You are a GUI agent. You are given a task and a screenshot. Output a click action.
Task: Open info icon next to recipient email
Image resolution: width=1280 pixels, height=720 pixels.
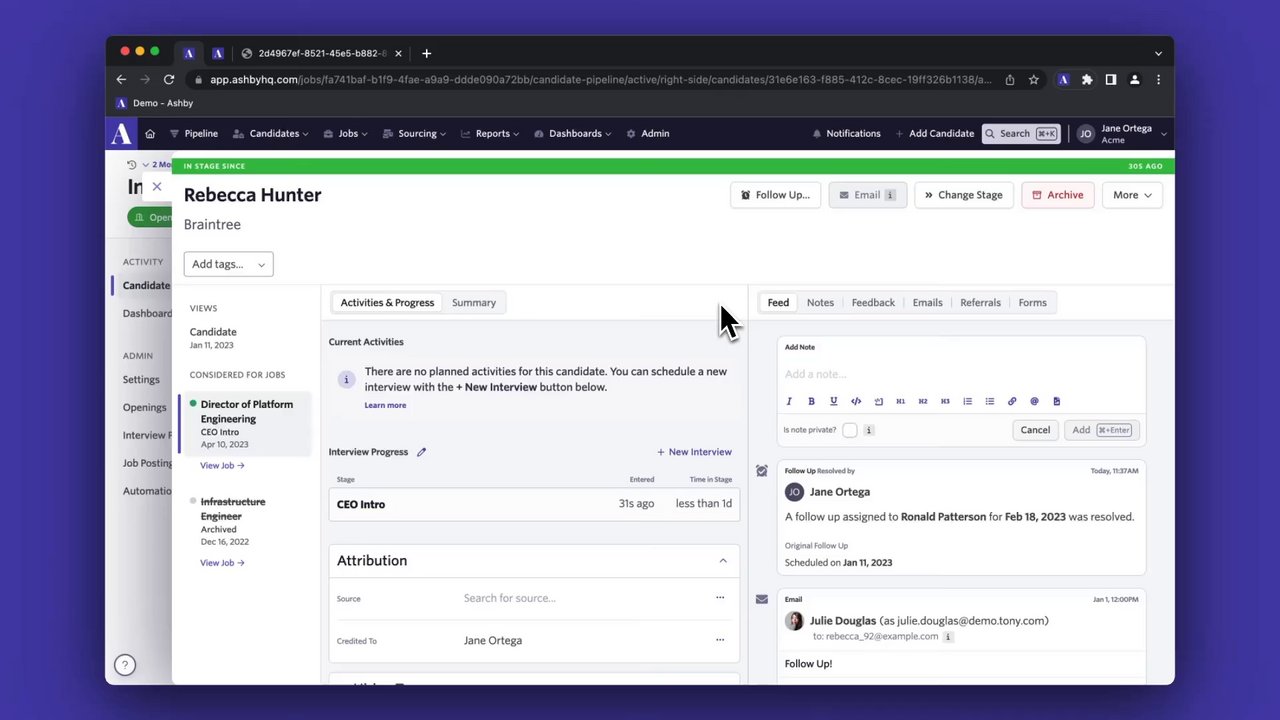(948, 636)
